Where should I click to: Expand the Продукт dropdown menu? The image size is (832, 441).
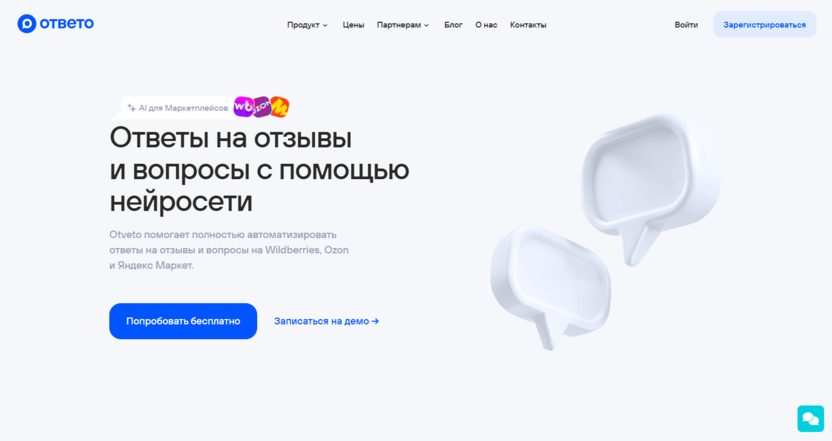click(307, 25)
